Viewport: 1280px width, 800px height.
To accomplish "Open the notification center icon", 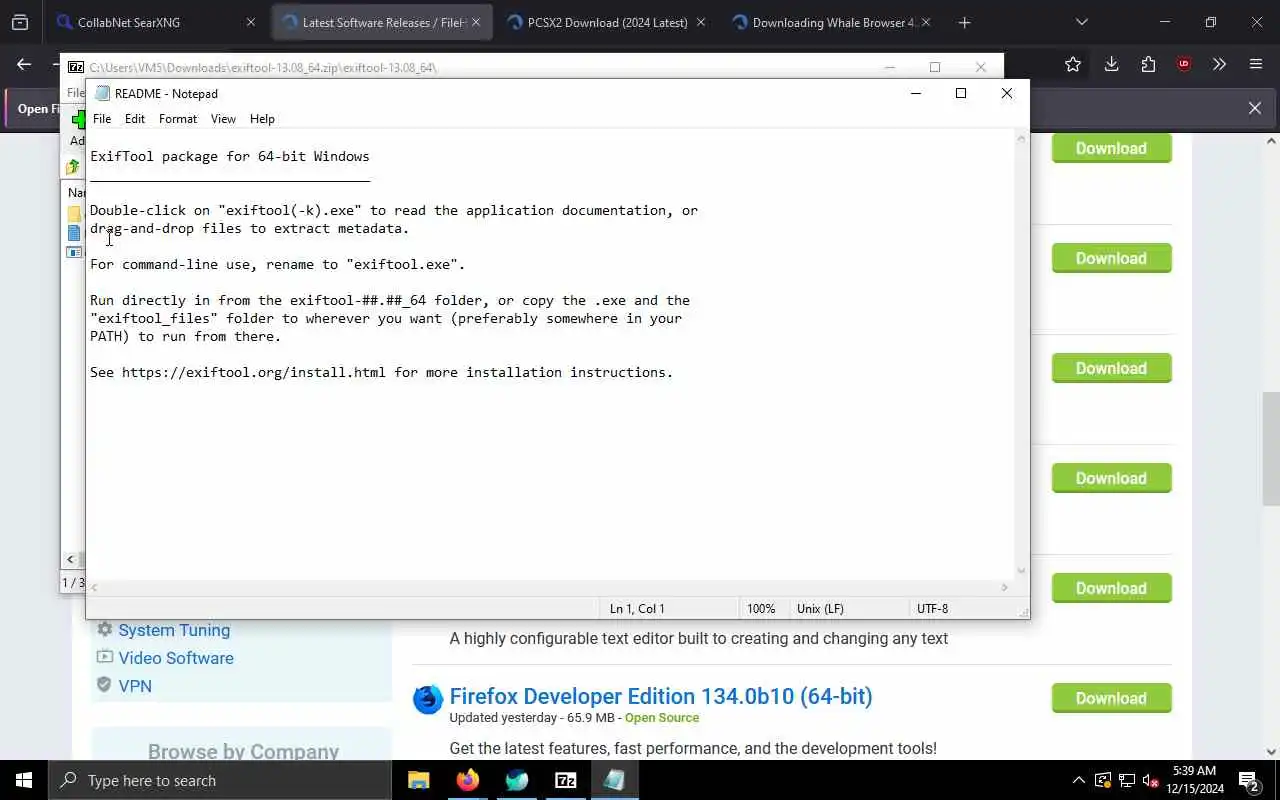I will tap(1249, 780).
